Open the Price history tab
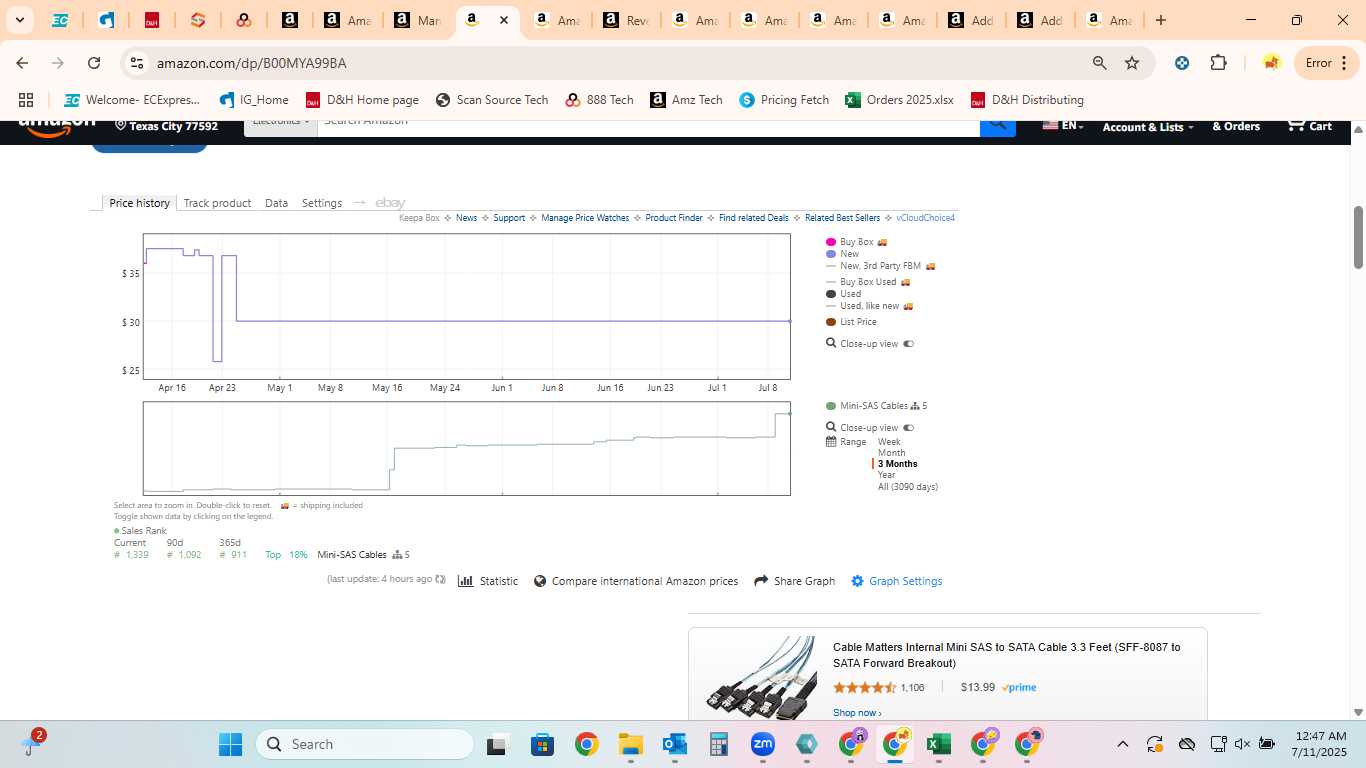 tap(139, 203)
